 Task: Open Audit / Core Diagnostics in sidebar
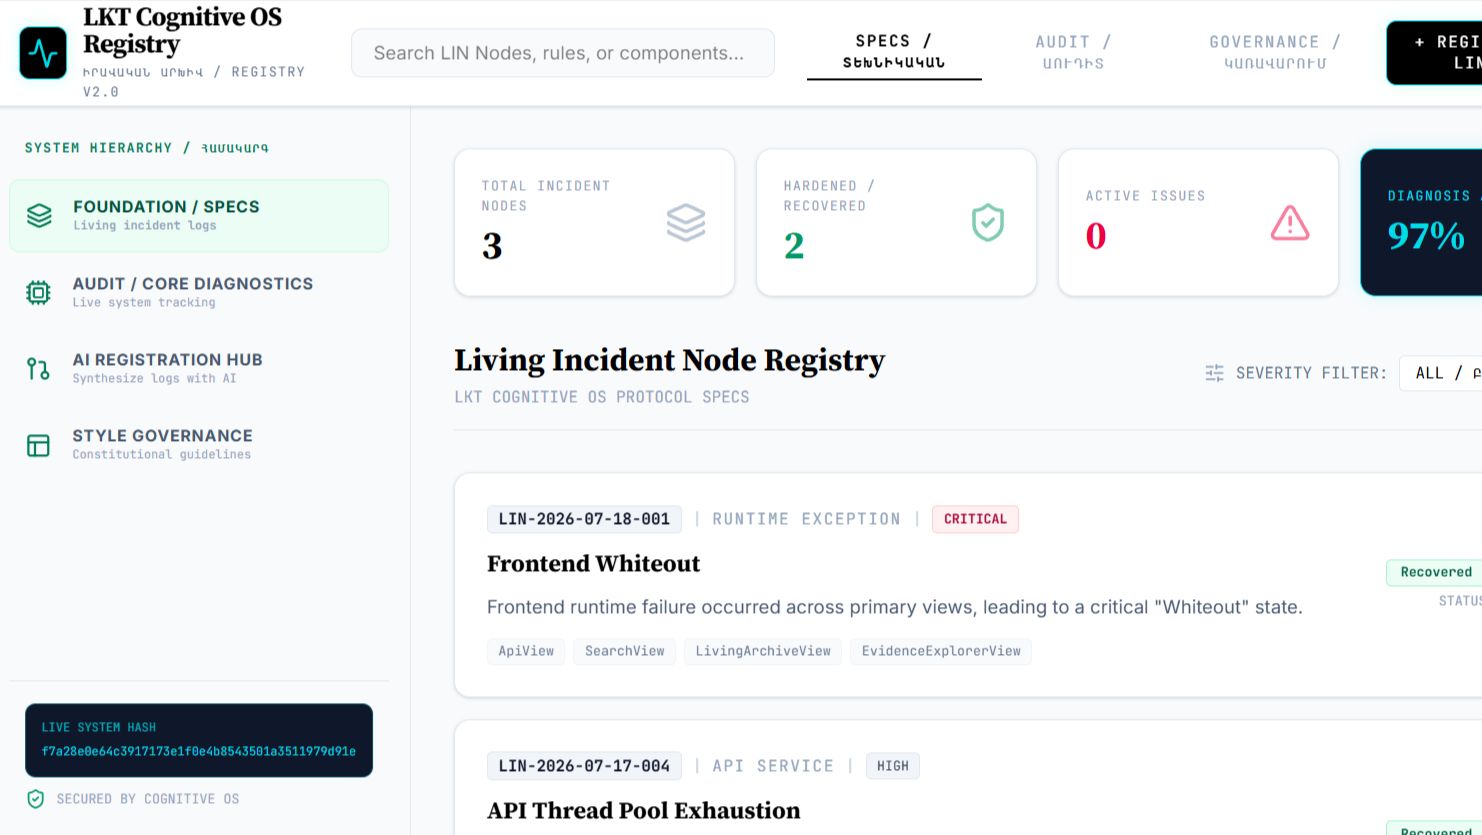pos(199,292)
